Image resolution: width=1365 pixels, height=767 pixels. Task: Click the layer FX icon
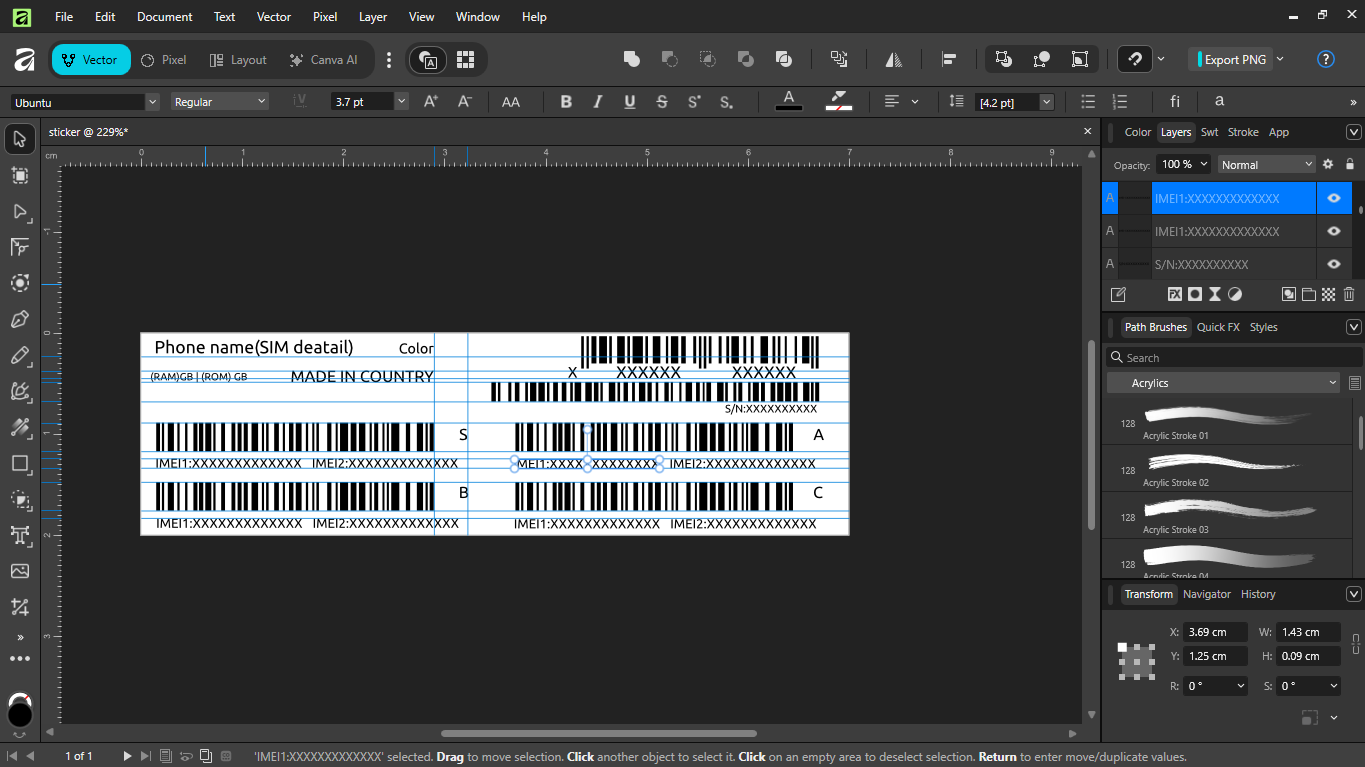1175,294
